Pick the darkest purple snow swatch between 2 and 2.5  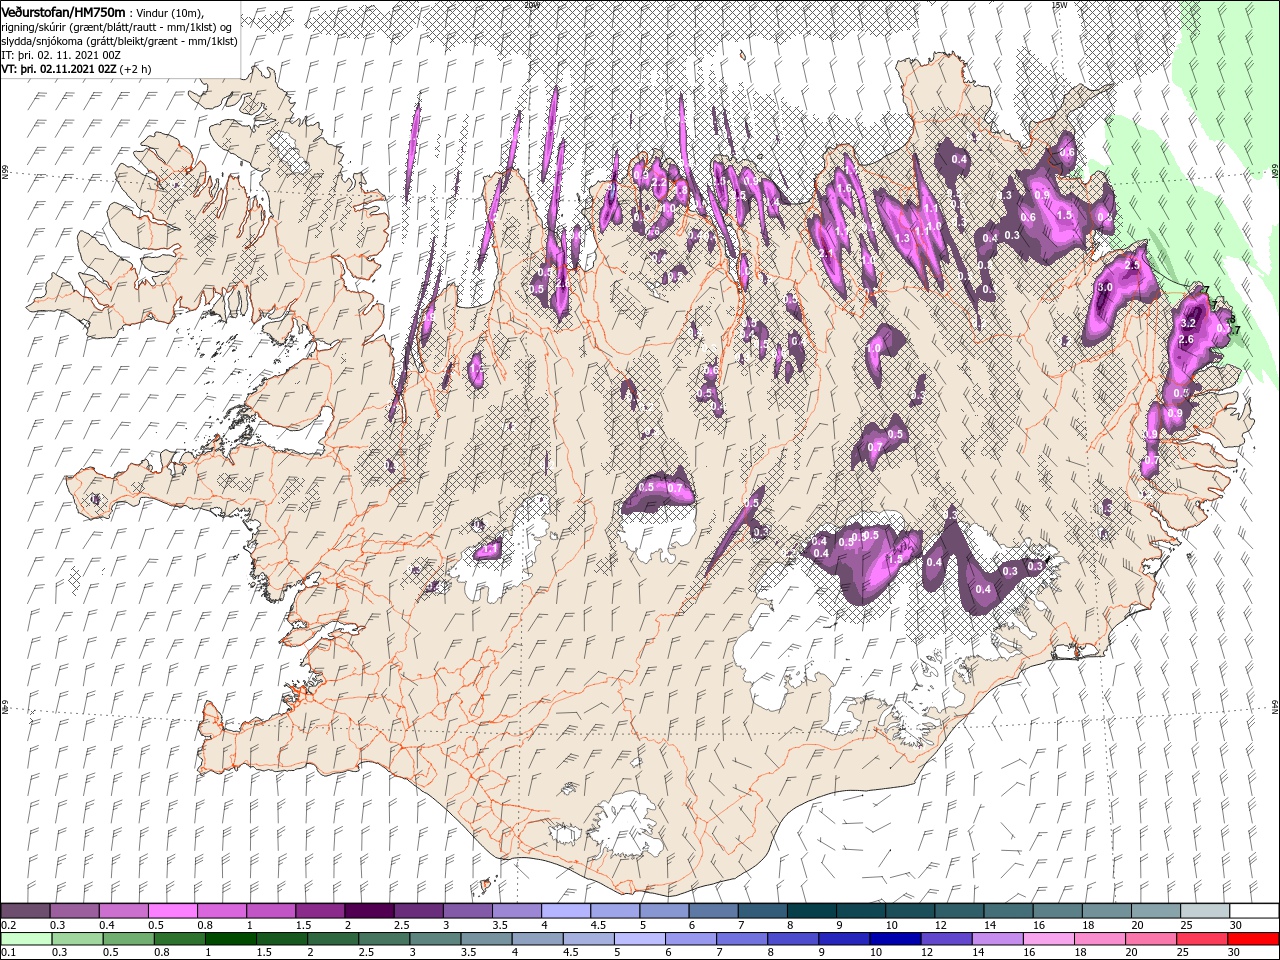(x=369, y=911)
